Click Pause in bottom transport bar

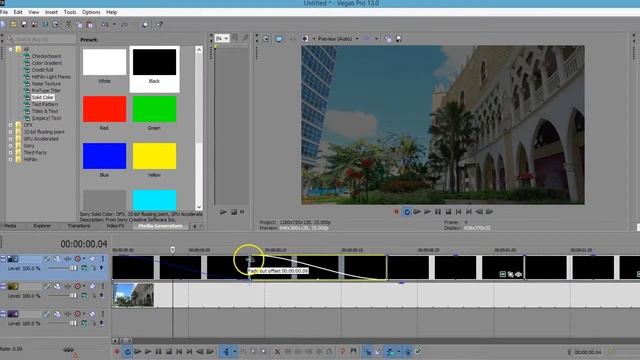coord(158,351)
